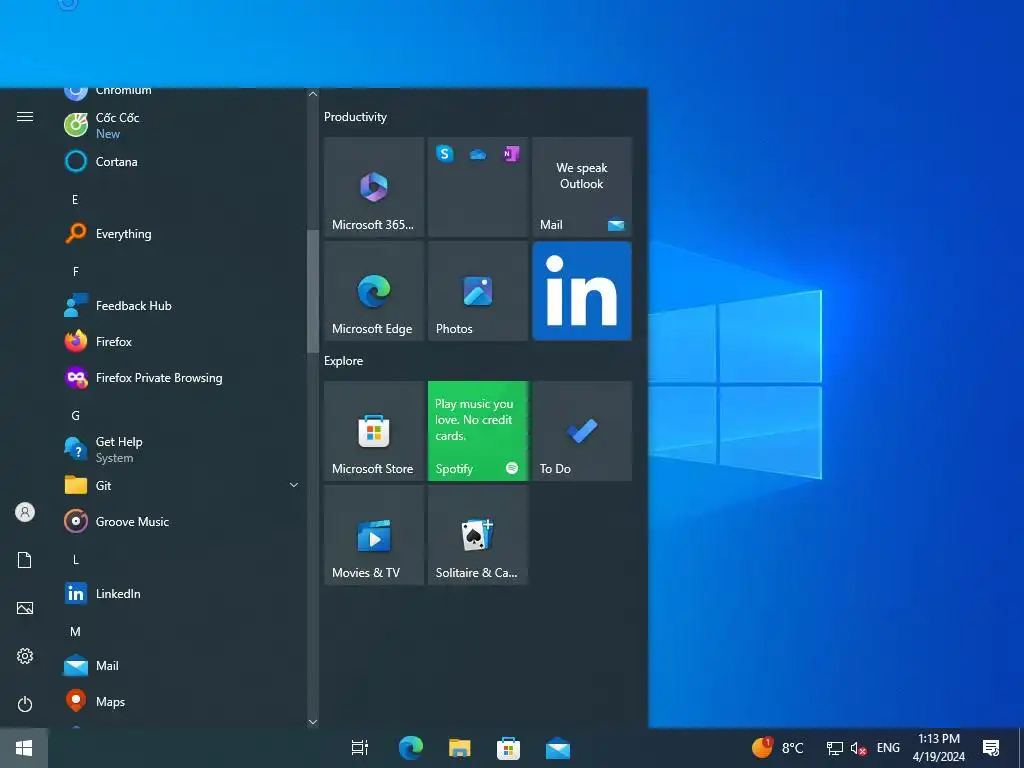Image resolution: width=1024 pixels, height=768 pixels.
Task: Click app list scrollbar up arrow
Action: (x=313, y=94)
